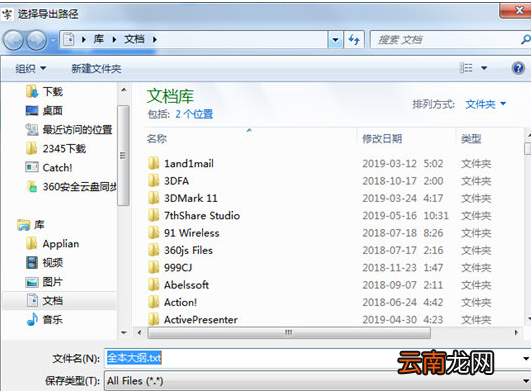Click the 3DFA folder icon
Screen dimensions: 531x391
click(153, 180)
